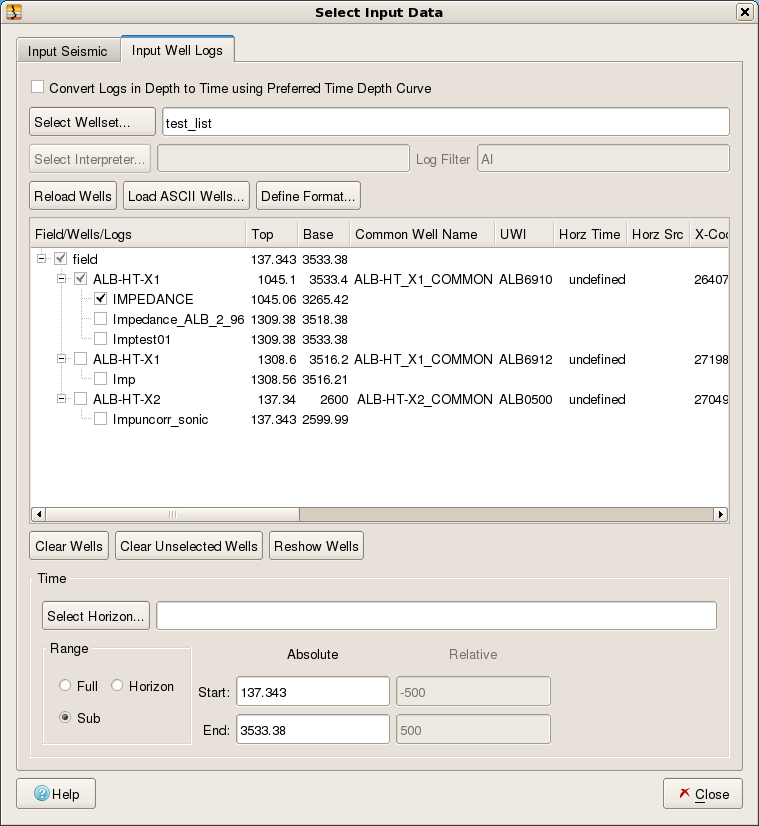Open the Define Format dialog
Image resolution: width=759 pixels, height=826 pixels.
(x=308, y=196)
